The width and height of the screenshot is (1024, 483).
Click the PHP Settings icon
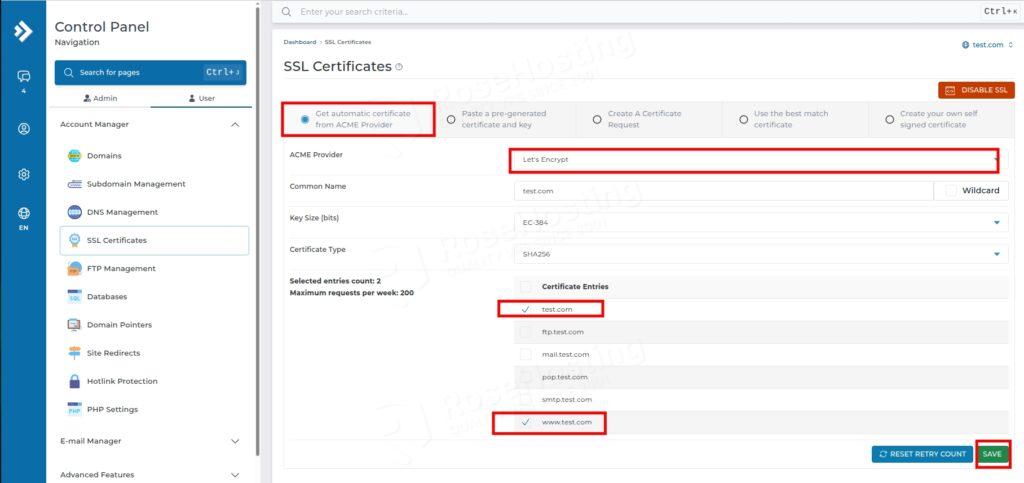pyautogui.click(x=74, y=409)
